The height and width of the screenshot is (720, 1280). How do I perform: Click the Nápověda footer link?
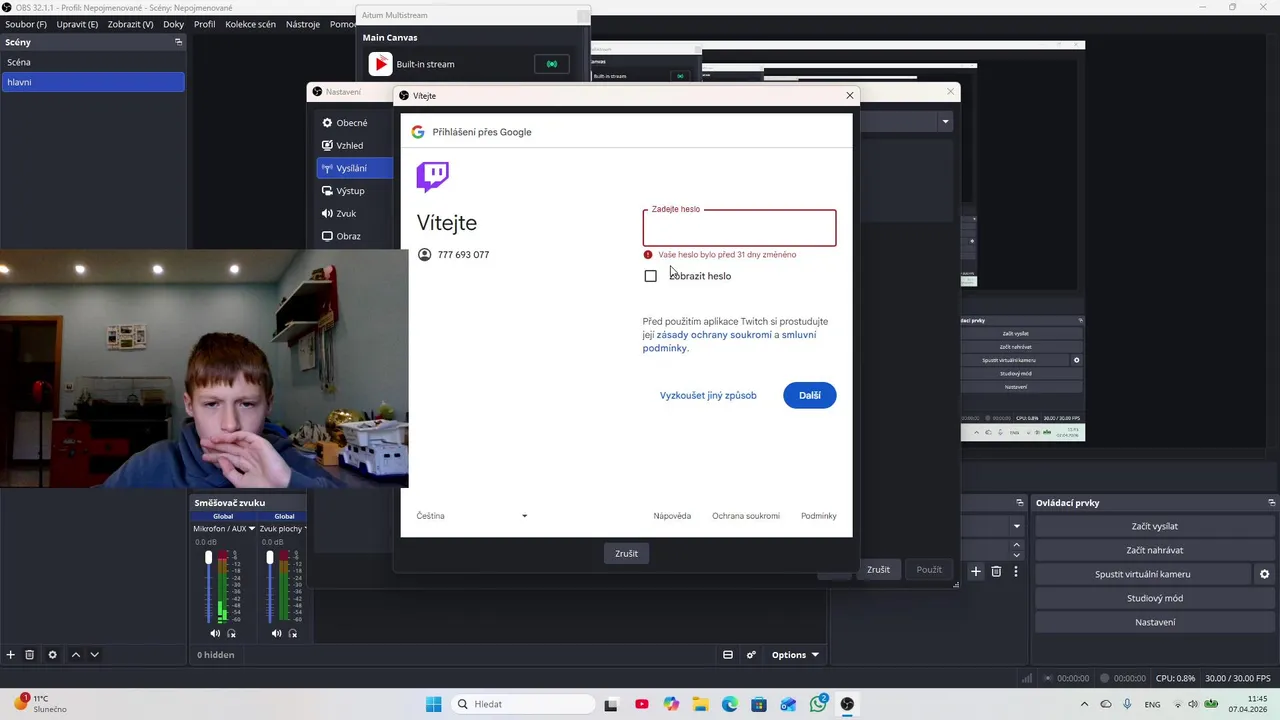click(672, 516)
